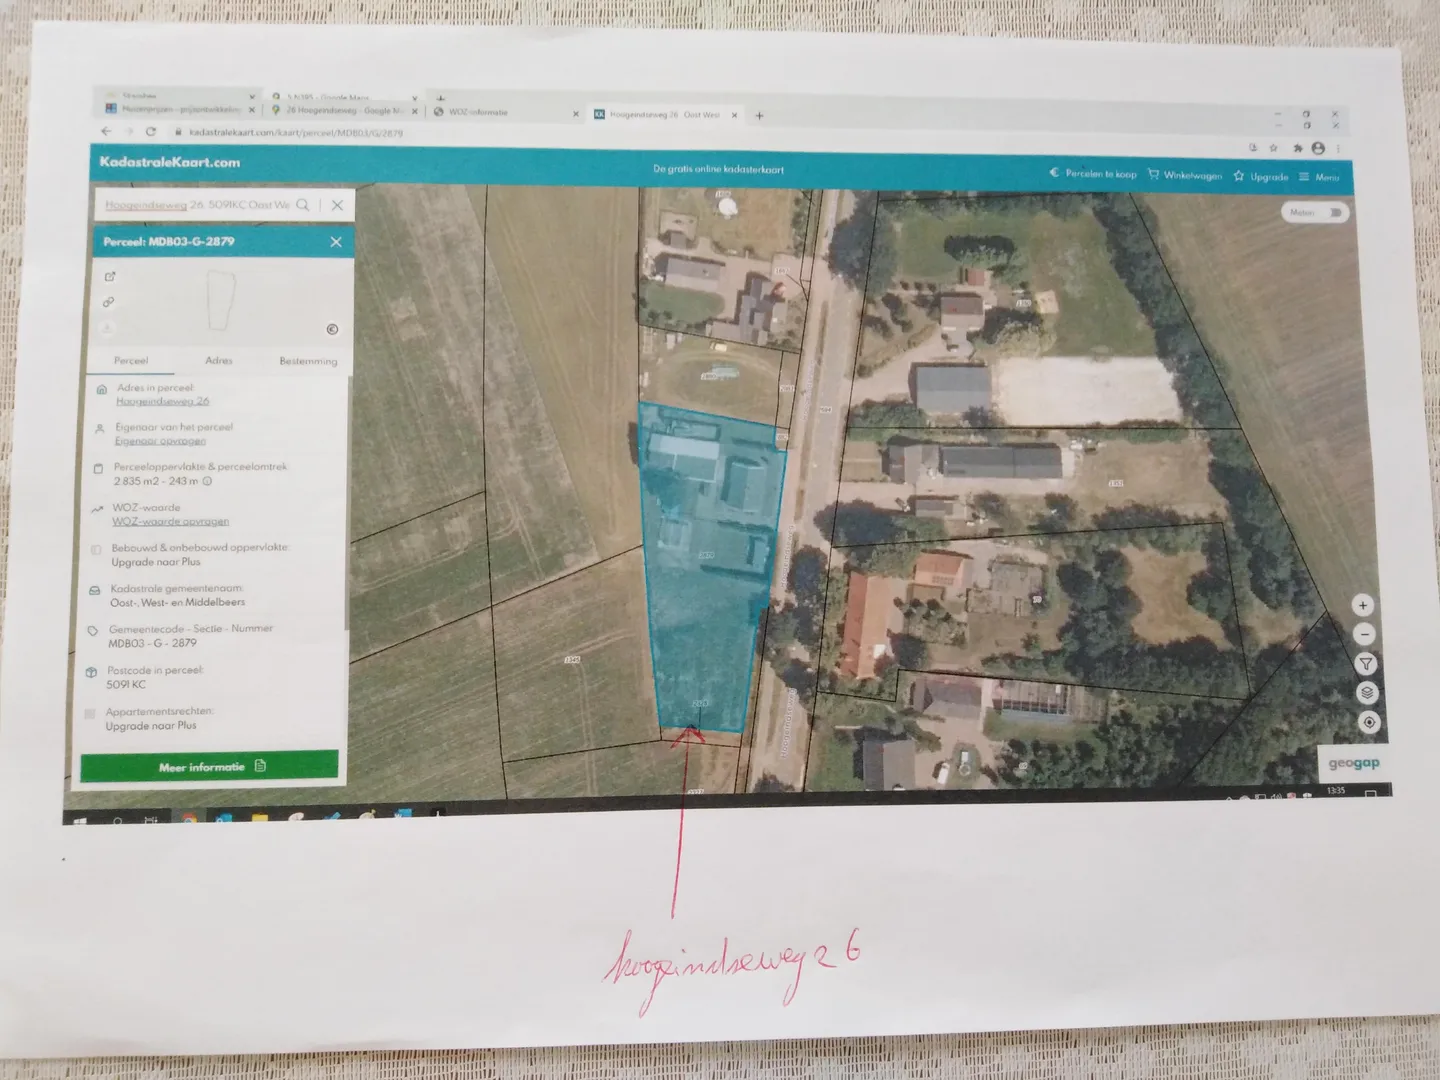
Task: Toggle the Meten measuring switch
Action: (1334, 213)
